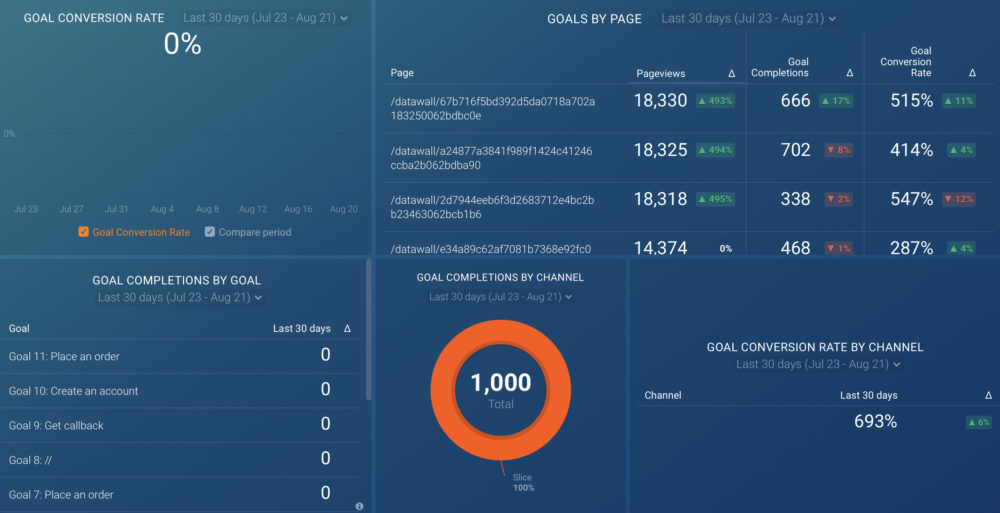Select the Goal 9: Get callback row
1000x513 pixels.
(56, 425)
